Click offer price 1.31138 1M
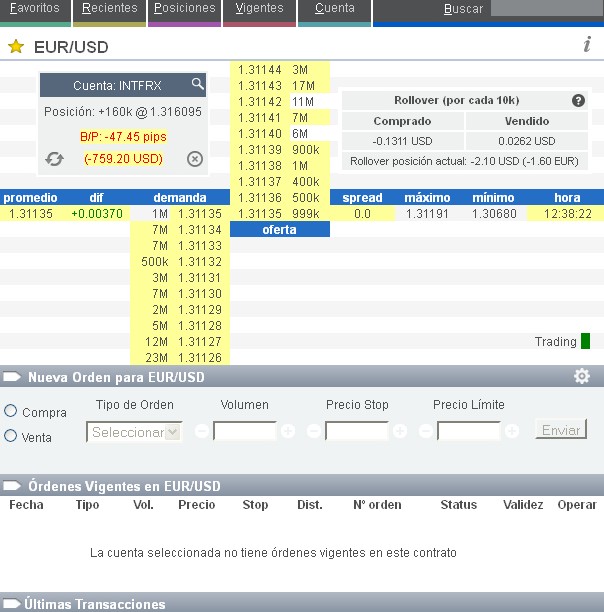604x612 pixels. click(x=280, y=165)
